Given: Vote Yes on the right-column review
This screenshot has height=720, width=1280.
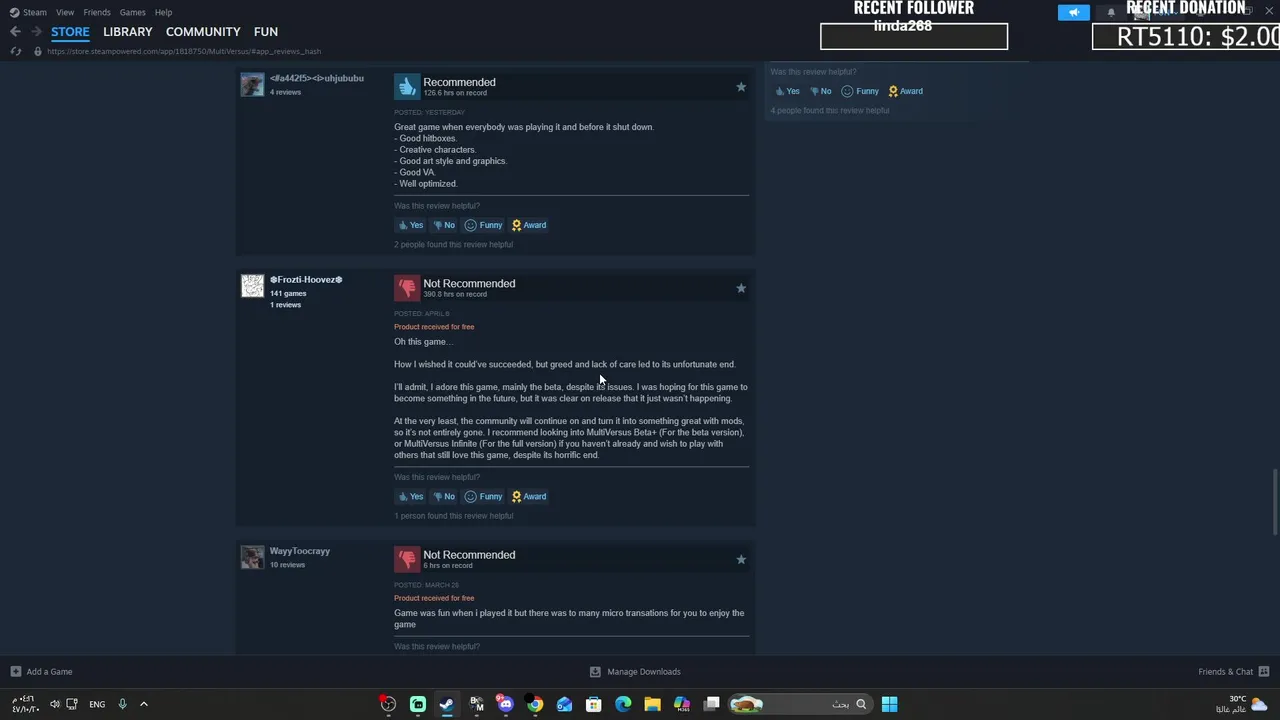Looking at the screenshot, I should point(788,91).
